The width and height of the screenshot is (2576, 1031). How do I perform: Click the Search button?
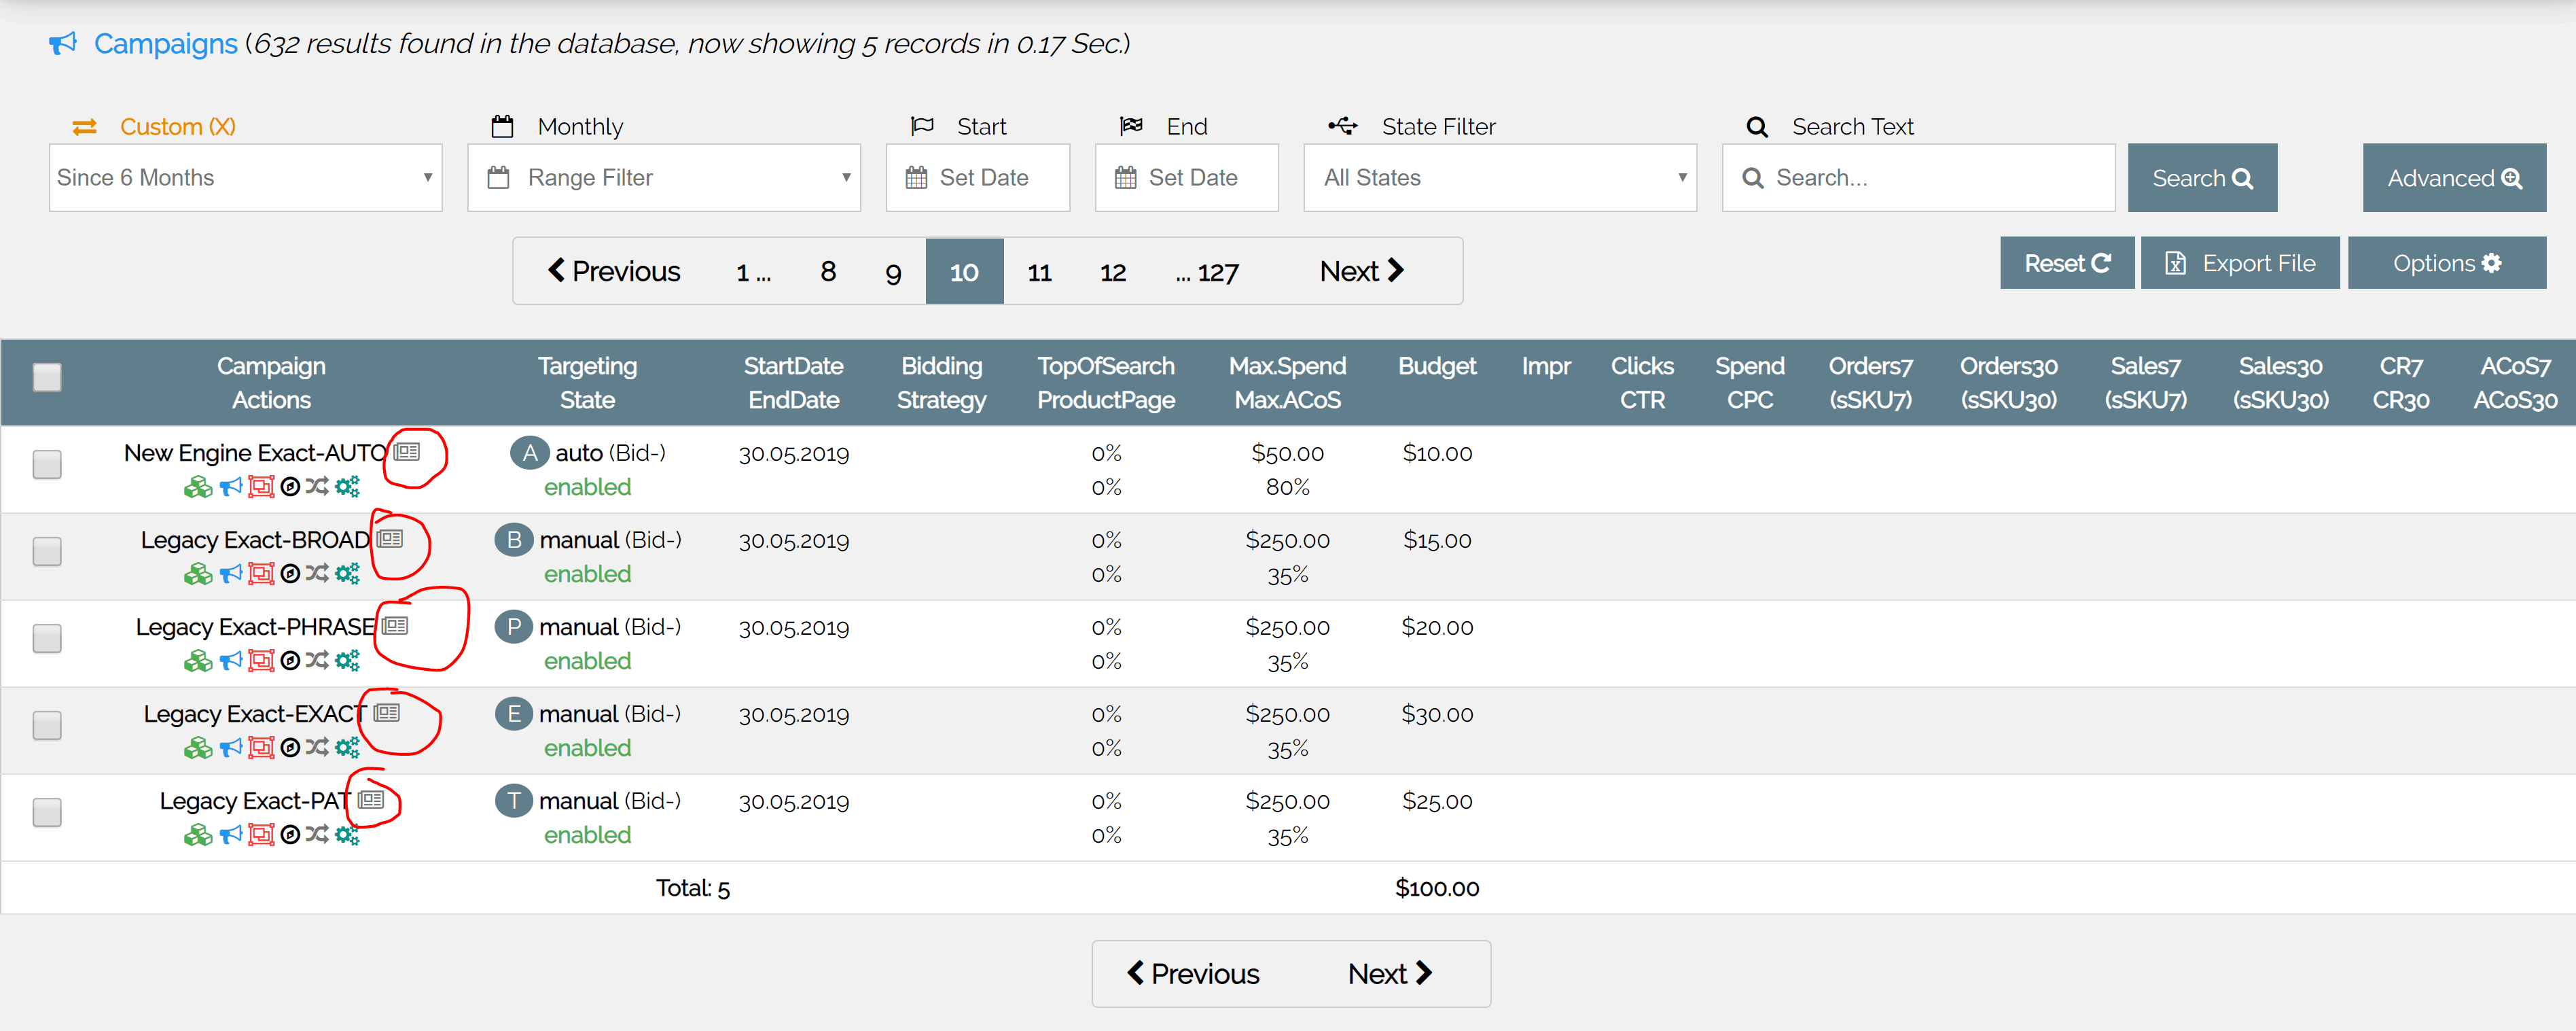tap(2202, 178)
